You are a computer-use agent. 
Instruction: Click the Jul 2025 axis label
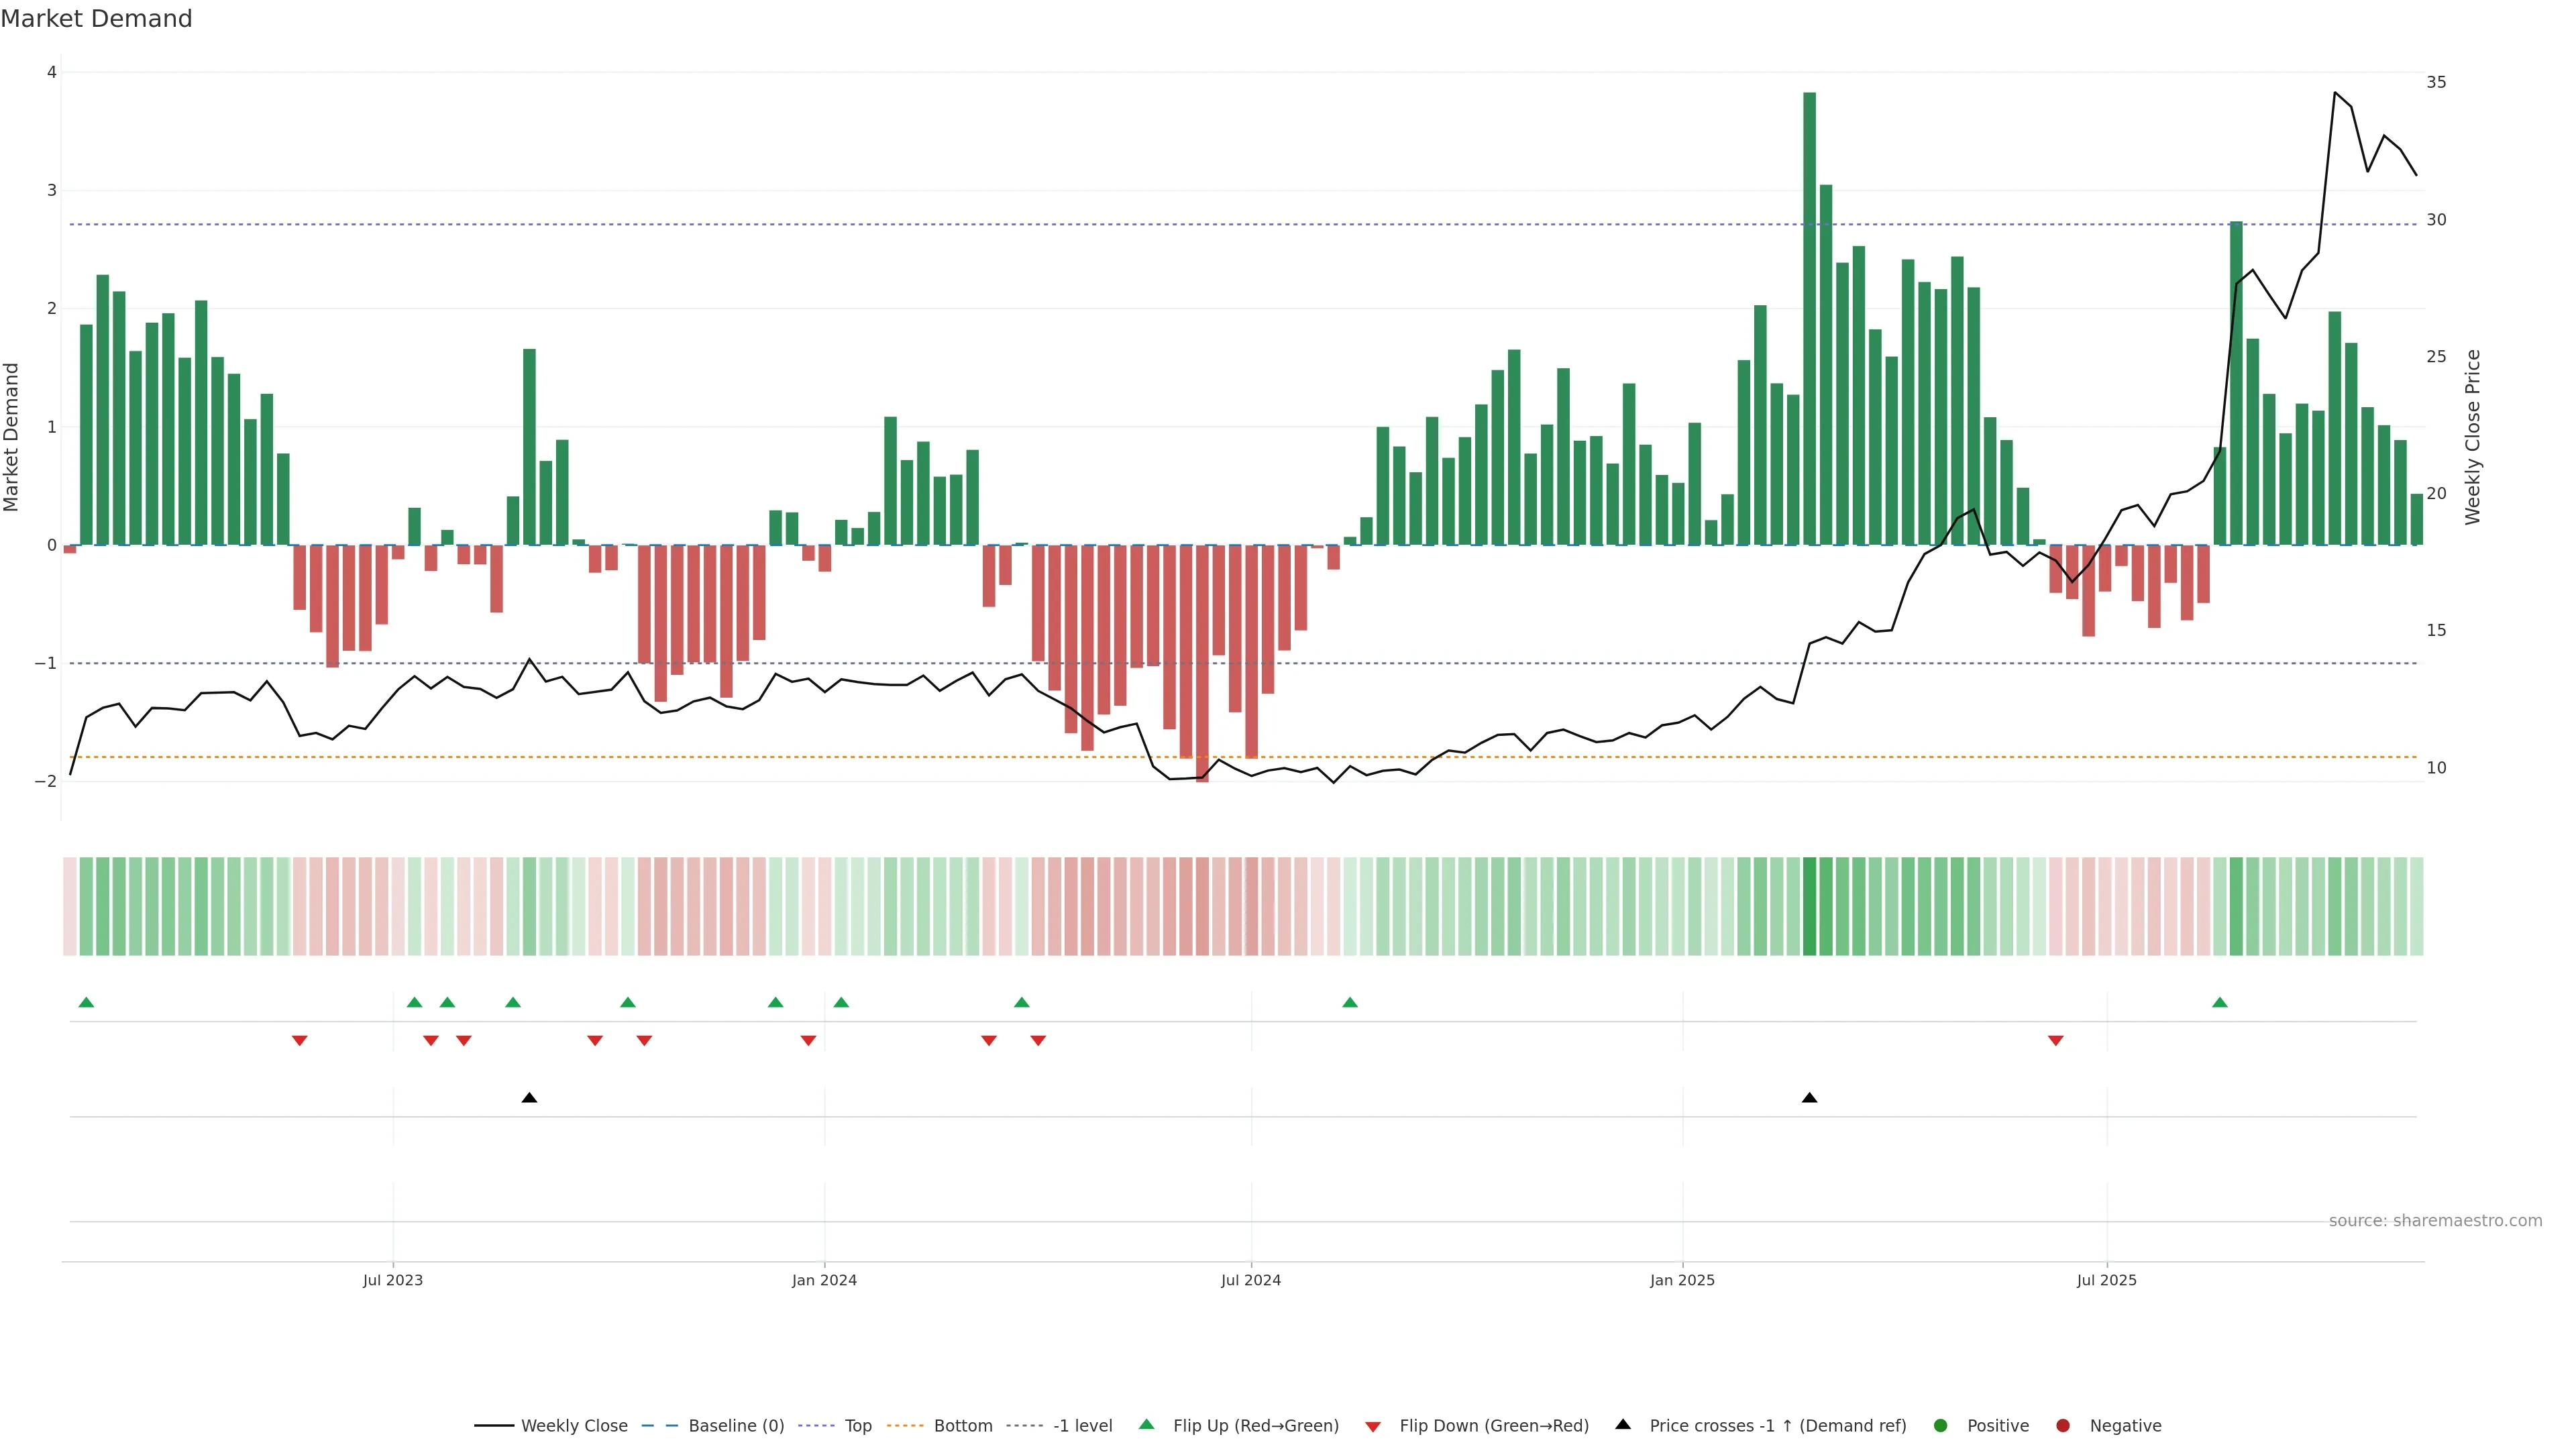pyautogui.click(x=2106, y=1280)
